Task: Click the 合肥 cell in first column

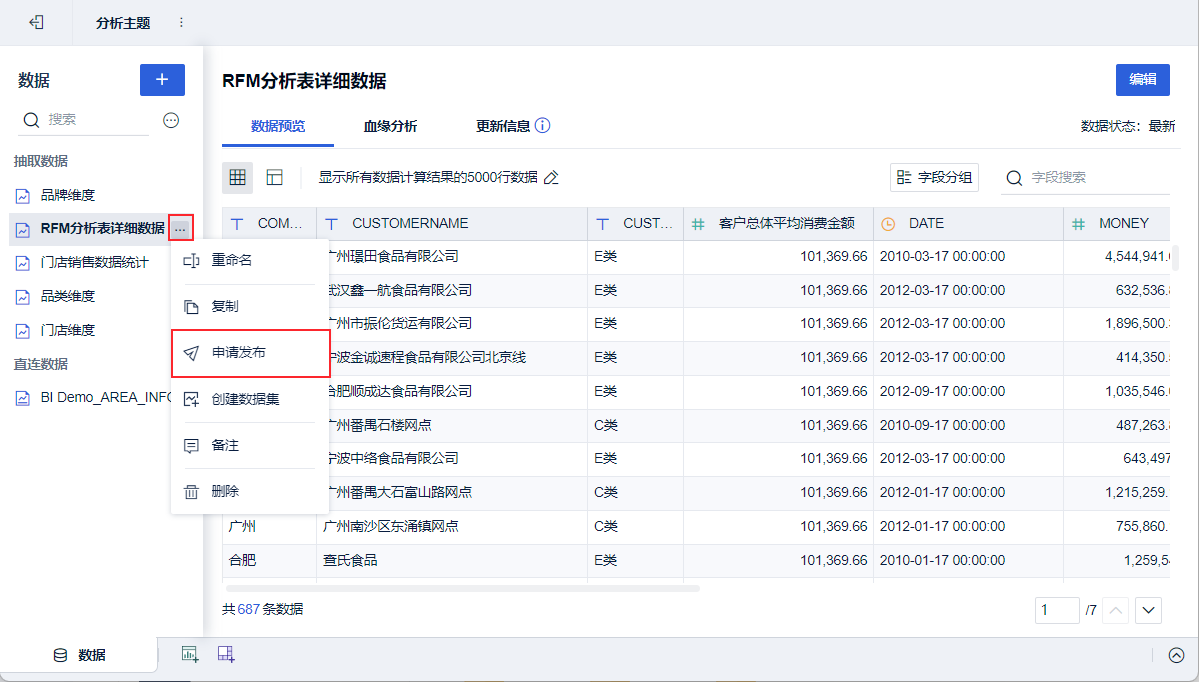Action: [269, 560]
